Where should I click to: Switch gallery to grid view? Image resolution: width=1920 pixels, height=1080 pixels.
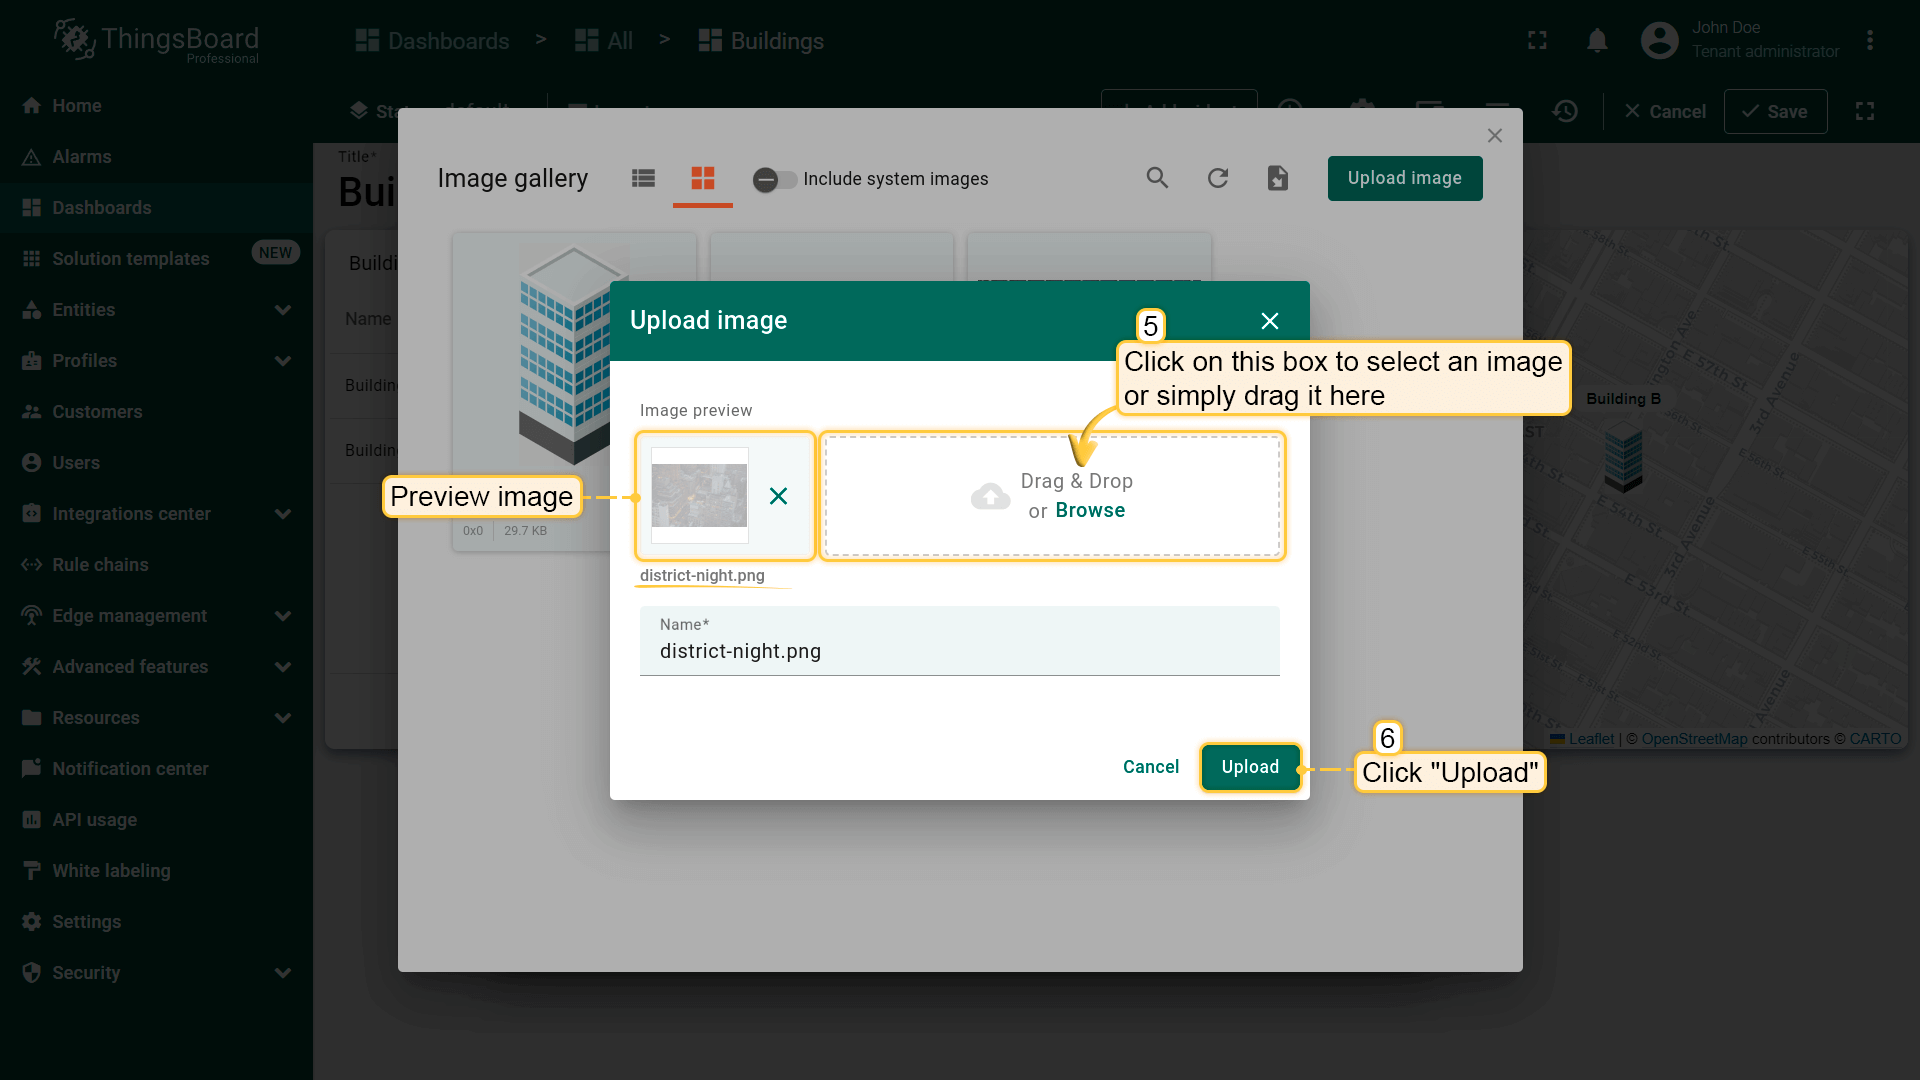click(703, 178)
